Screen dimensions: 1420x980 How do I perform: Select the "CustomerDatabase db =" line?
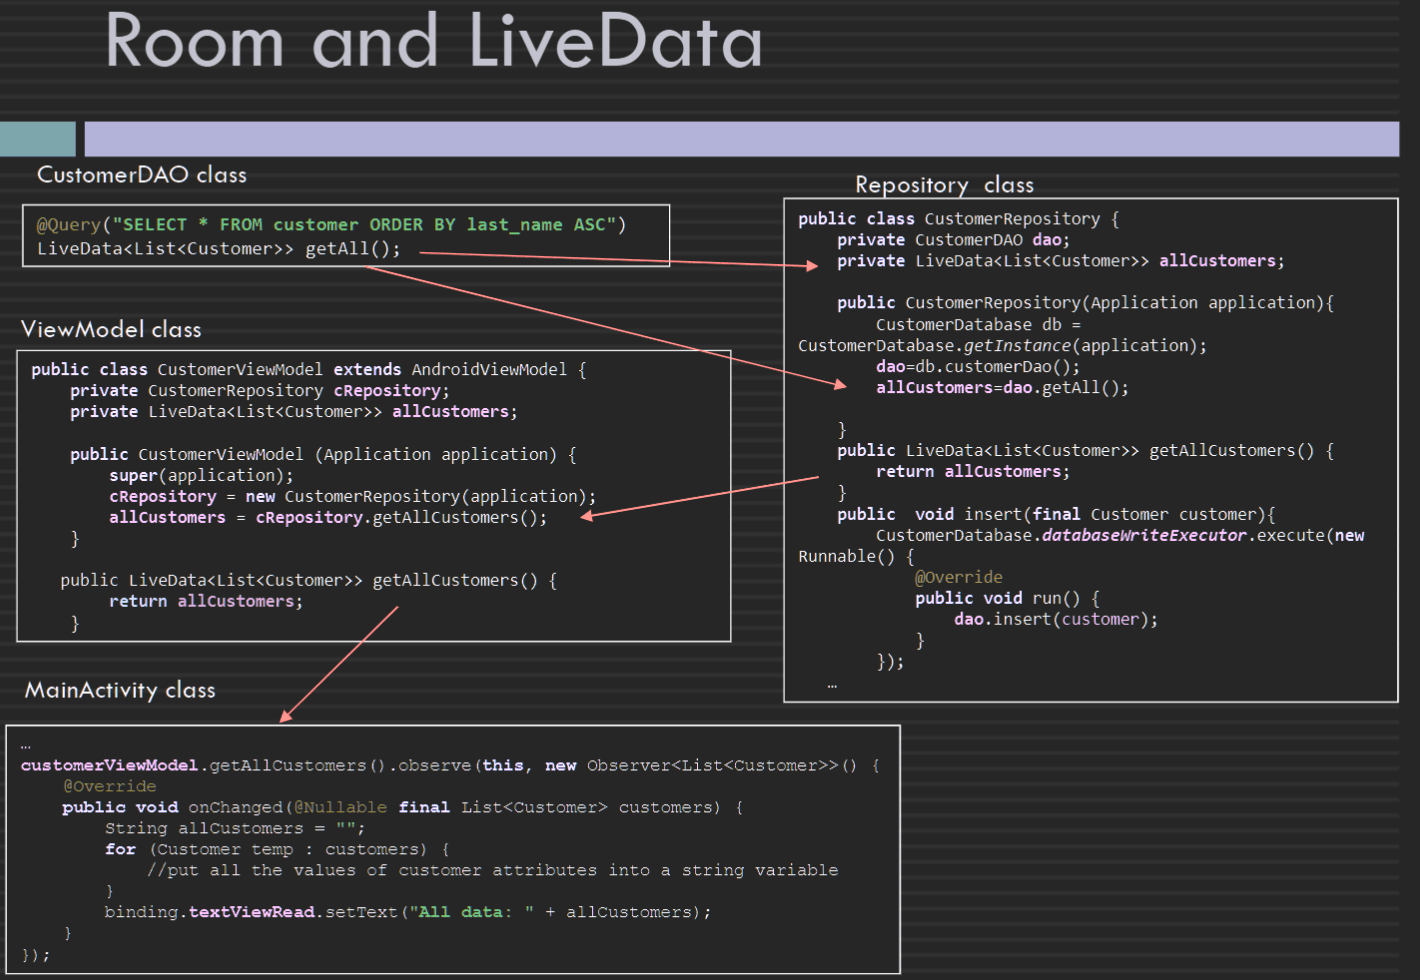(x=978, y=325)
